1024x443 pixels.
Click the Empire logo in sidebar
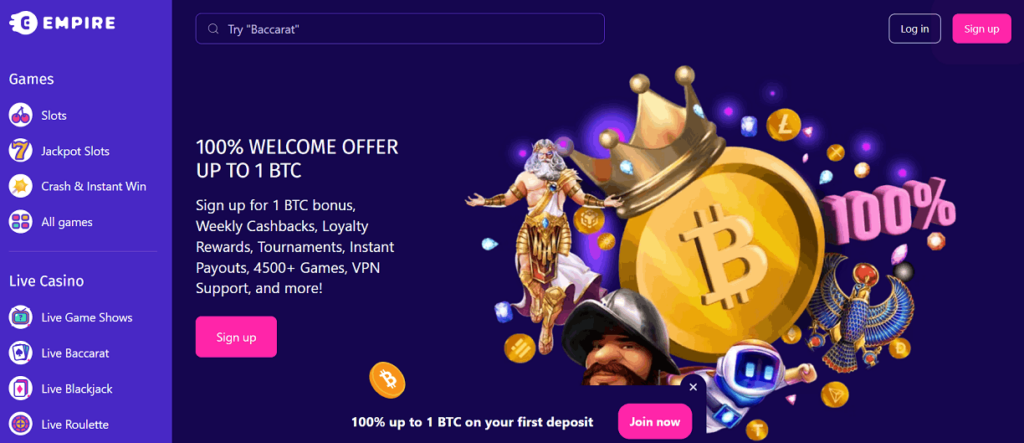(x=62, y=23)
